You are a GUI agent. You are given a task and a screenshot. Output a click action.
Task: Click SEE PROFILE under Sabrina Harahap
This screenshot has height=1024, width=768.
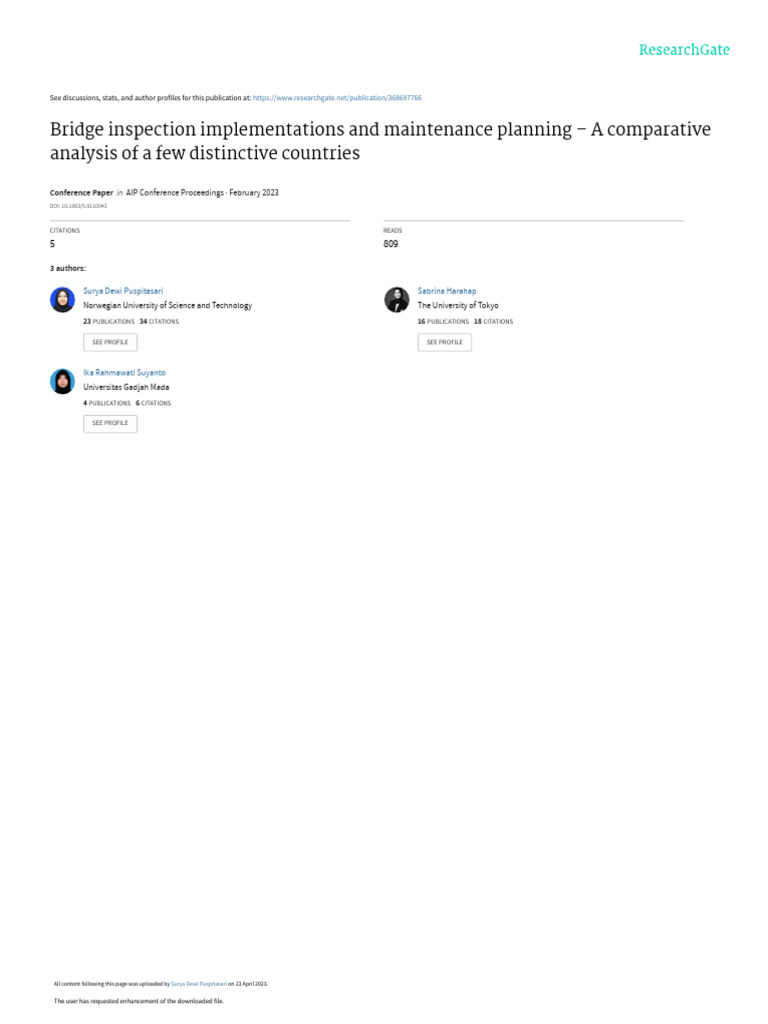coord(445,342)
